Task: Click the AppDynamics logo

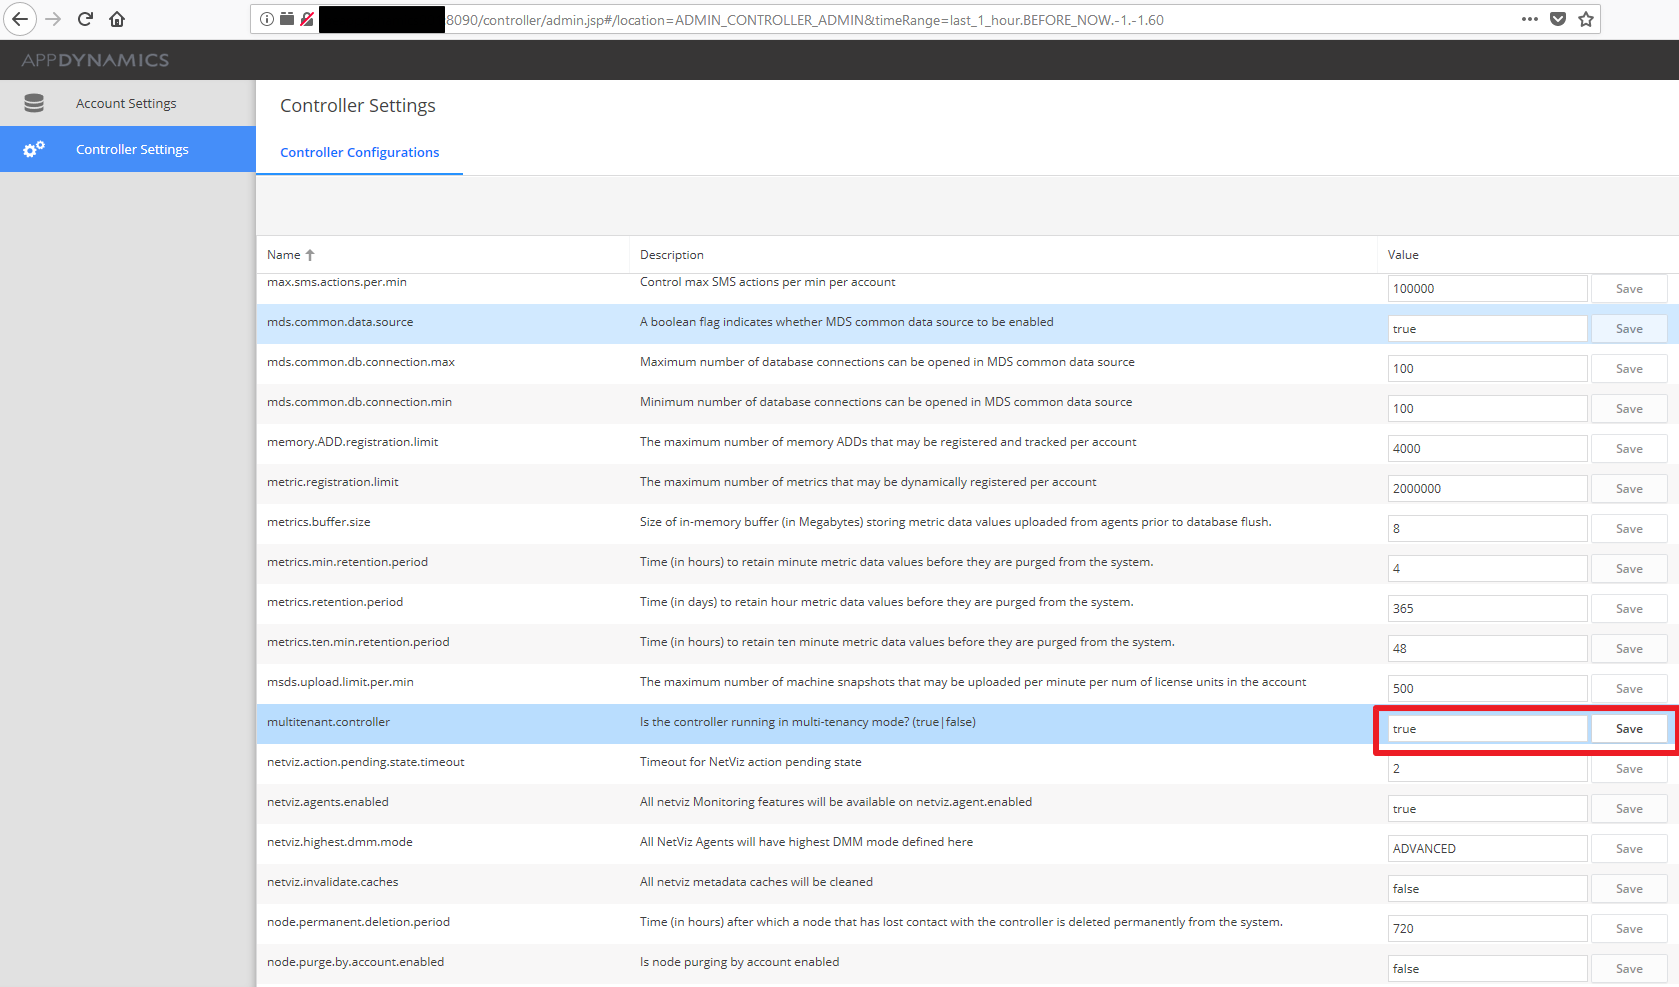Action: 95,60
